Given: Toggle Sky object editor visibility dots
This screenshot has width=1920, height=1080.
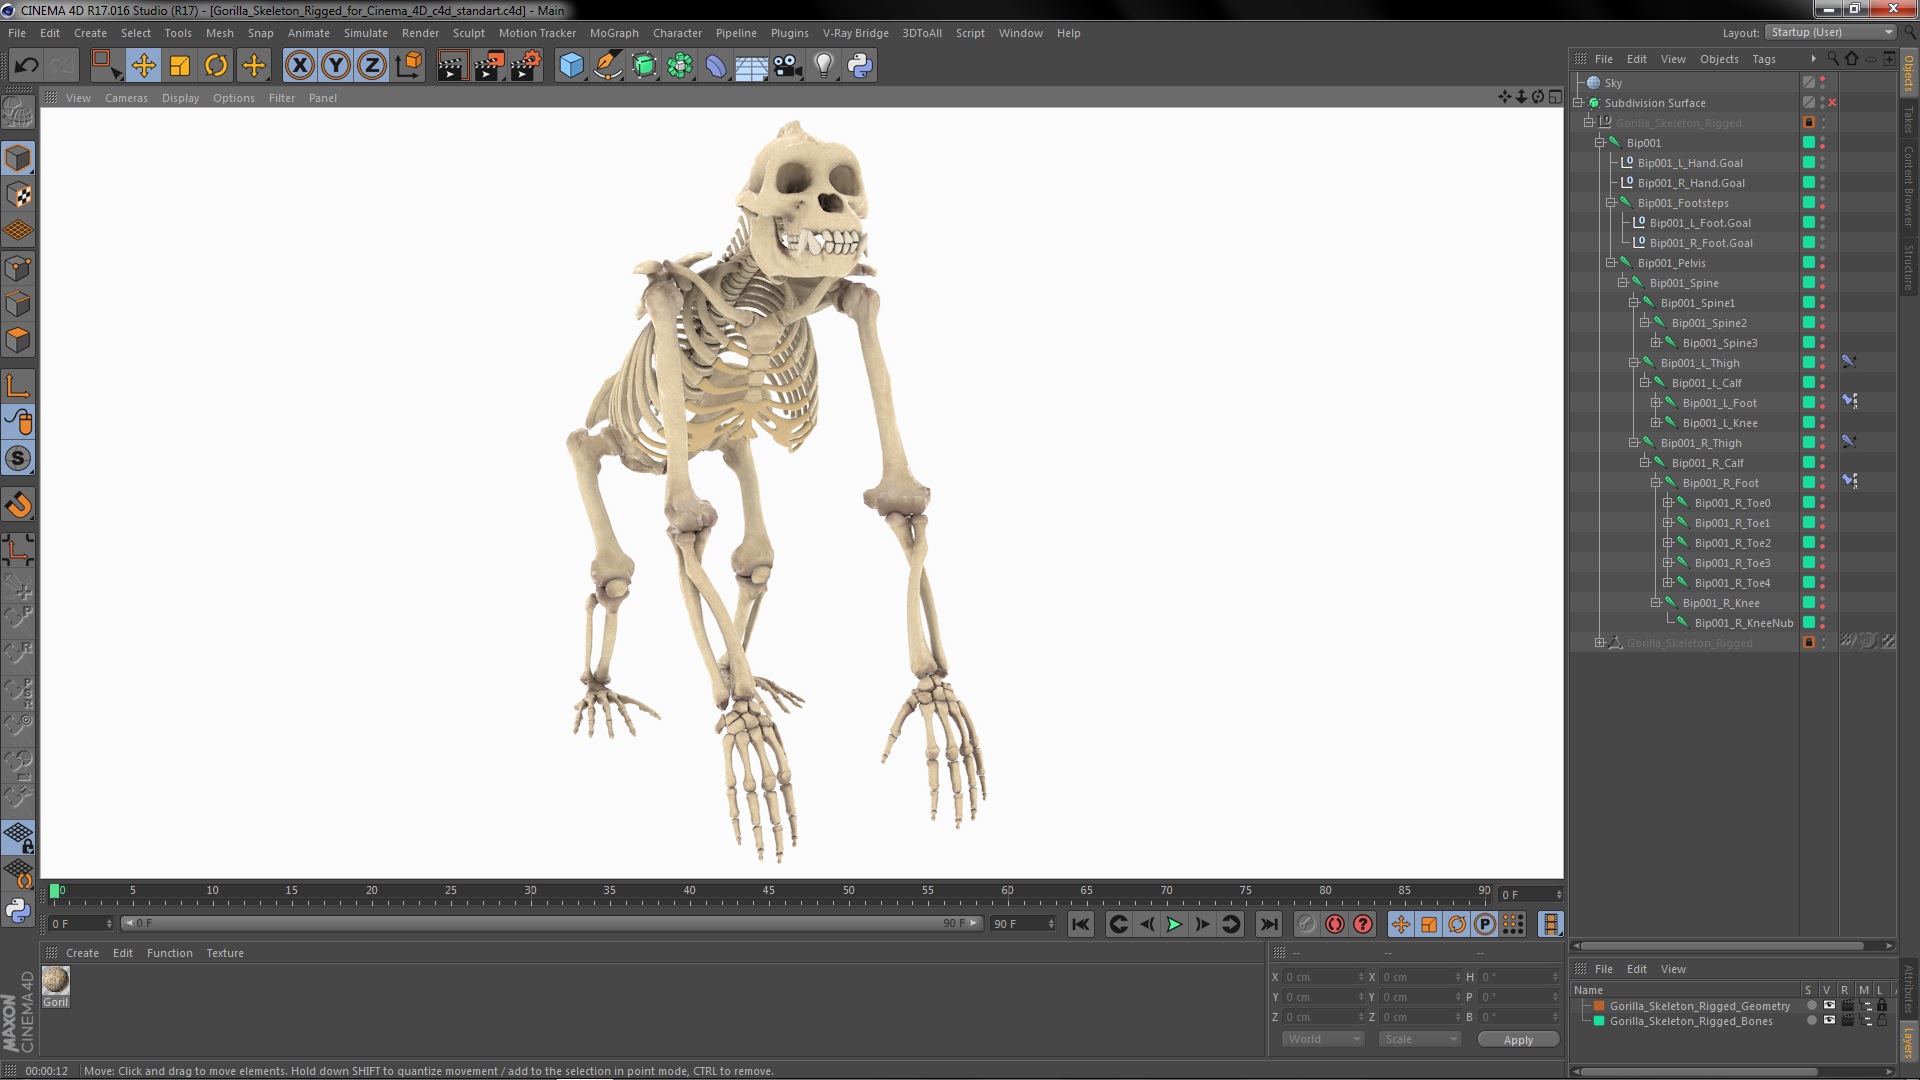Looking at the screenshot, I should click(x=1822, y=83).
